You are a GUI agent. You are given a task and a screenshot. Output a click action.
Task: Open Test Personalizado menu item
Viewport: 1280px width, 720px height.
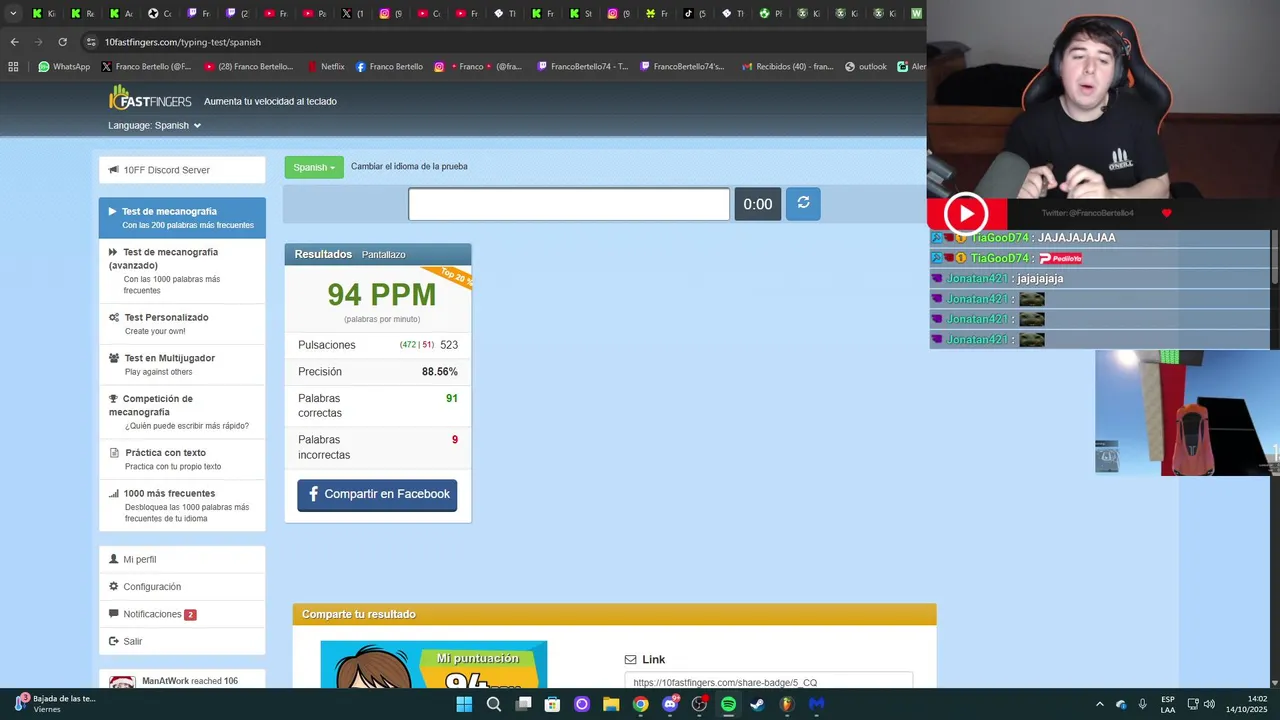click(x=182, y=324)
